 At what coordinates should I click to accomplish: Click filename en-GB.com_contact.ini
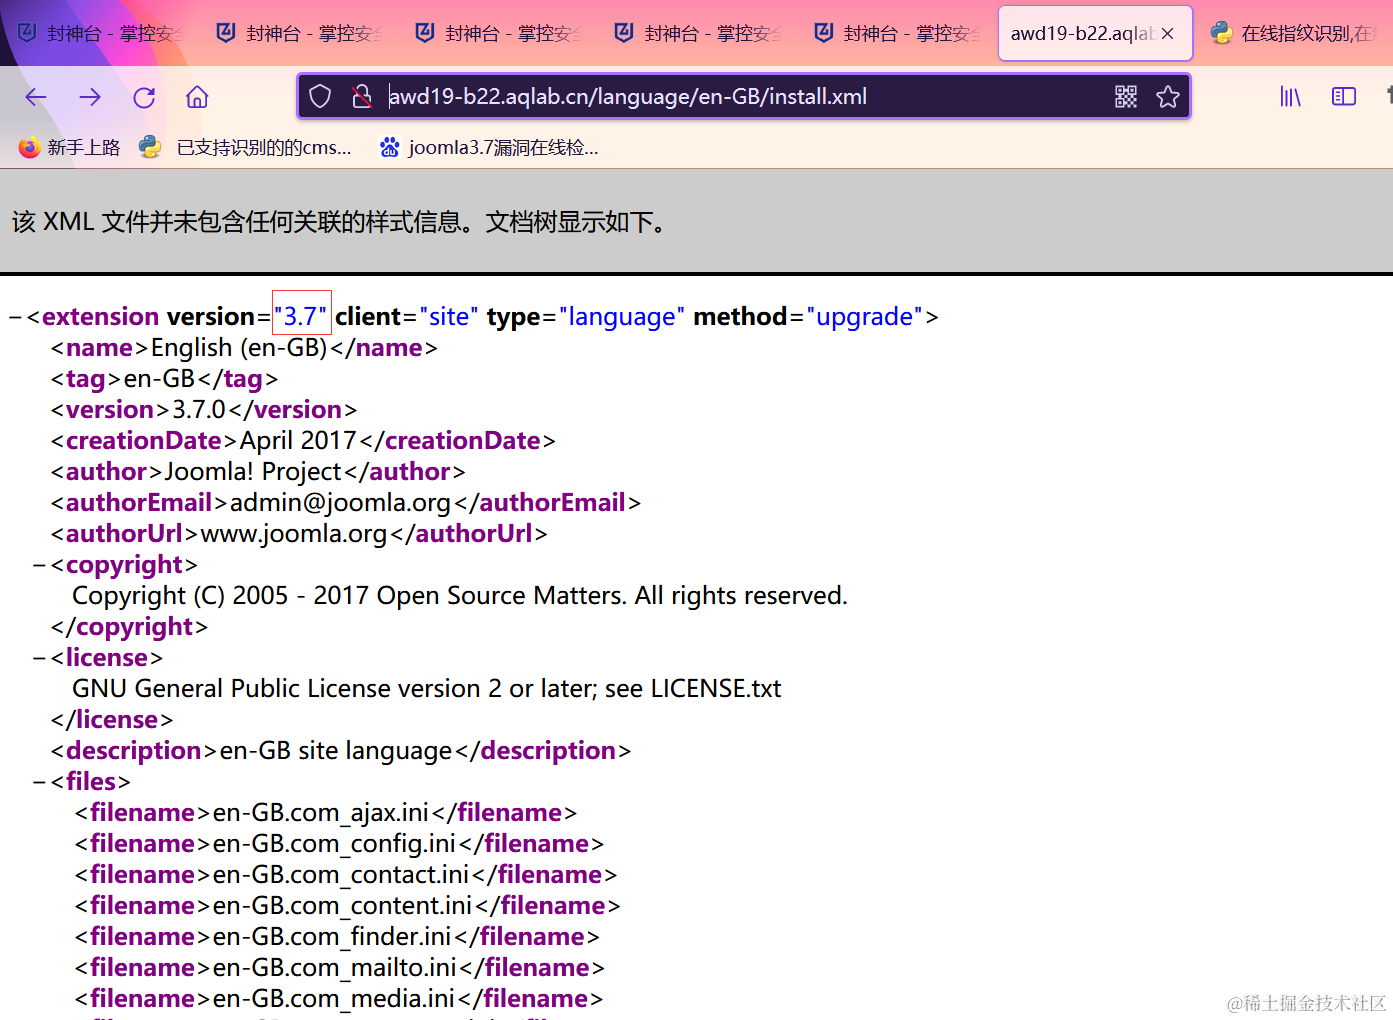click(341, 875)
